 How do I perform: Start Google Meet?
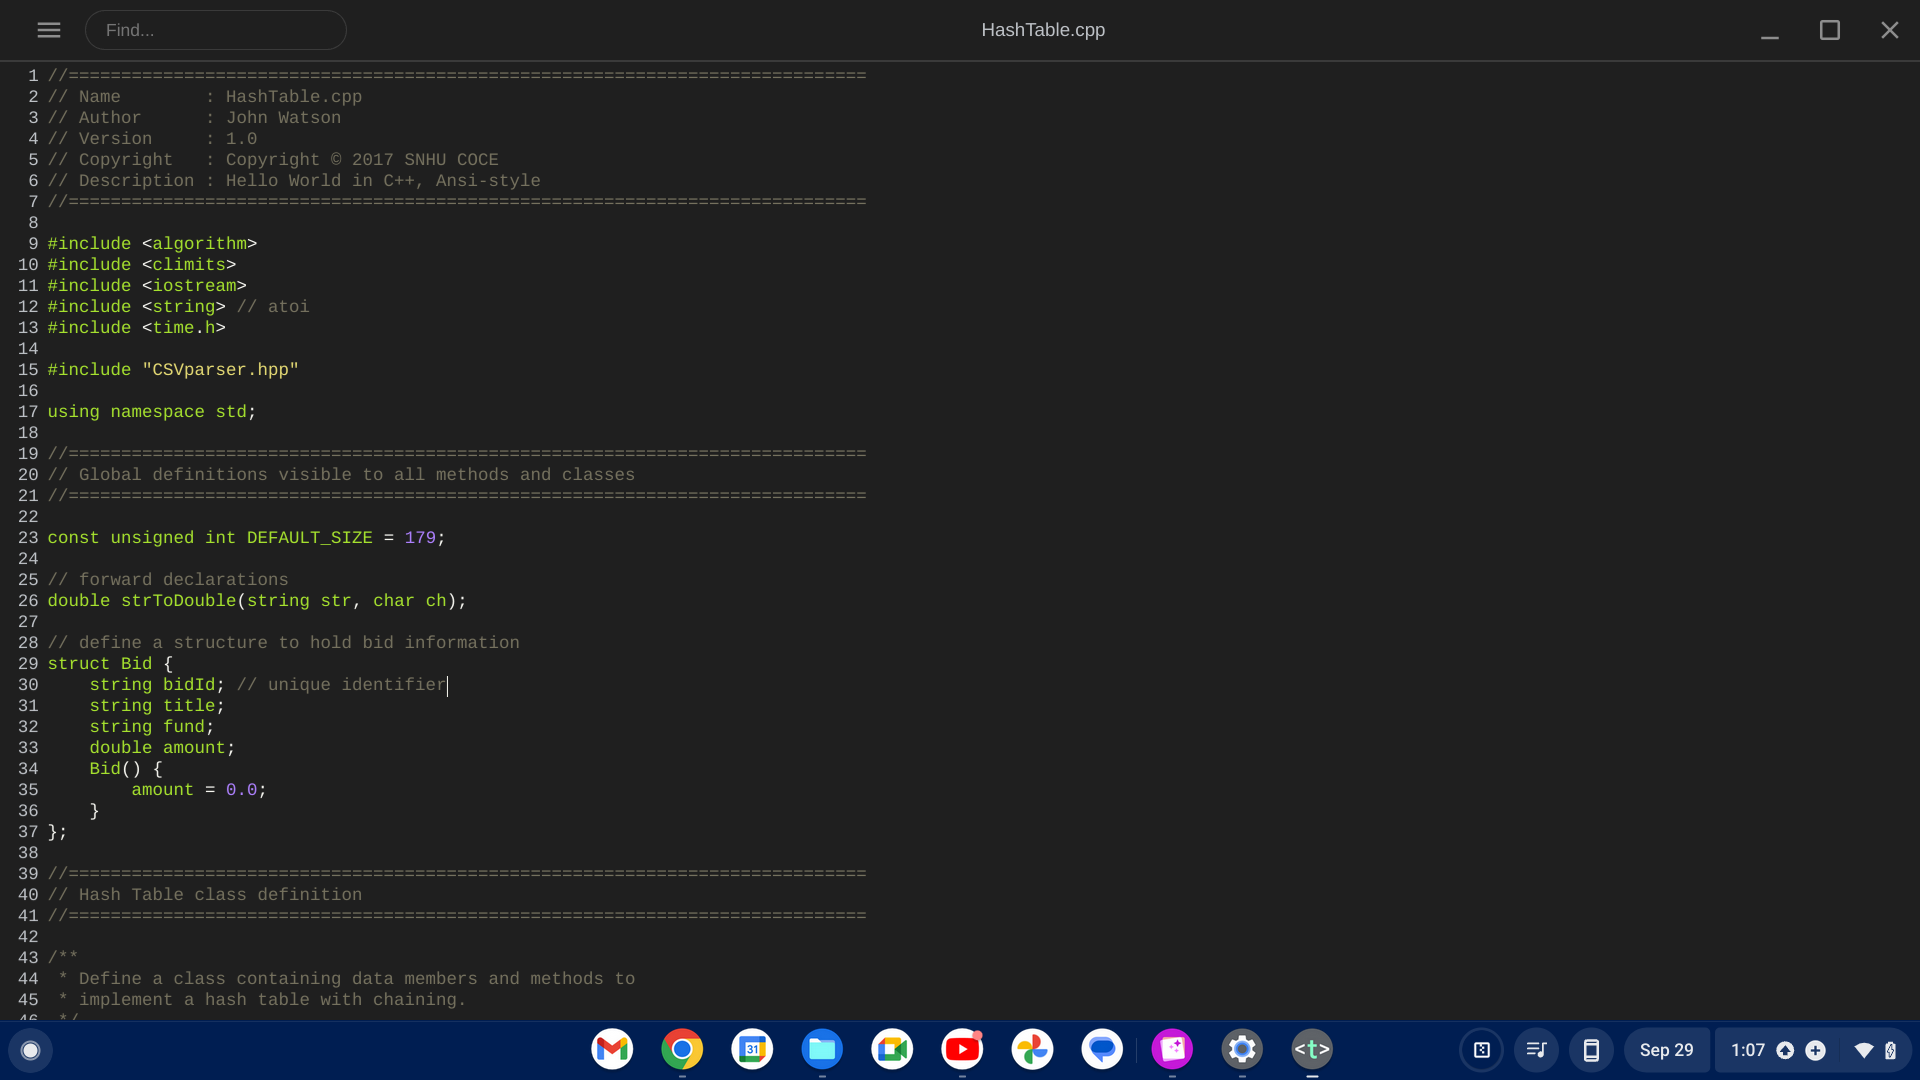pyautogui.click(x=892, y=1050)
